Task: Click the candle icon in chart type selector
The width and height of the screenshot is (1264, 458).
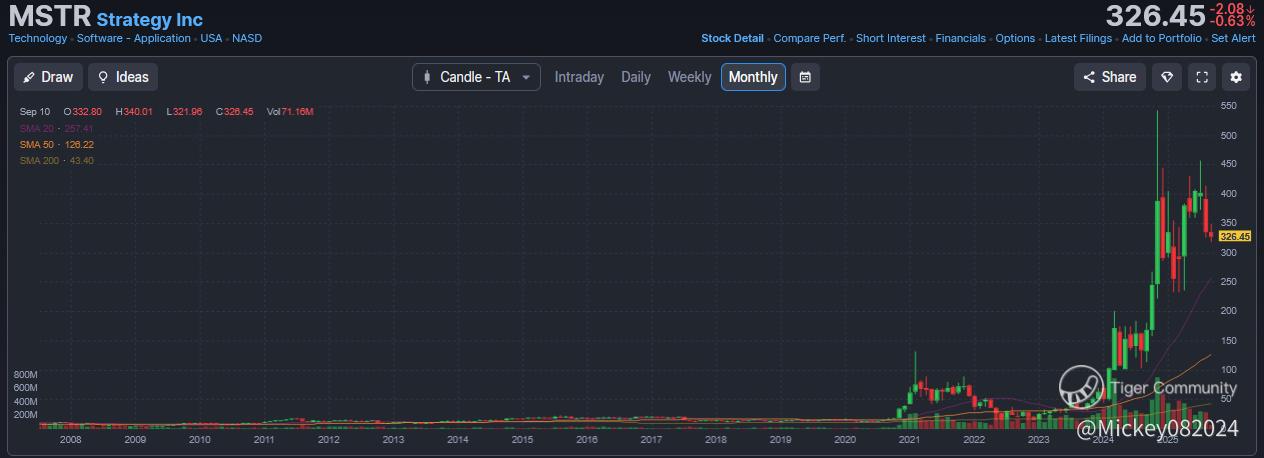Action: [427, 77]
